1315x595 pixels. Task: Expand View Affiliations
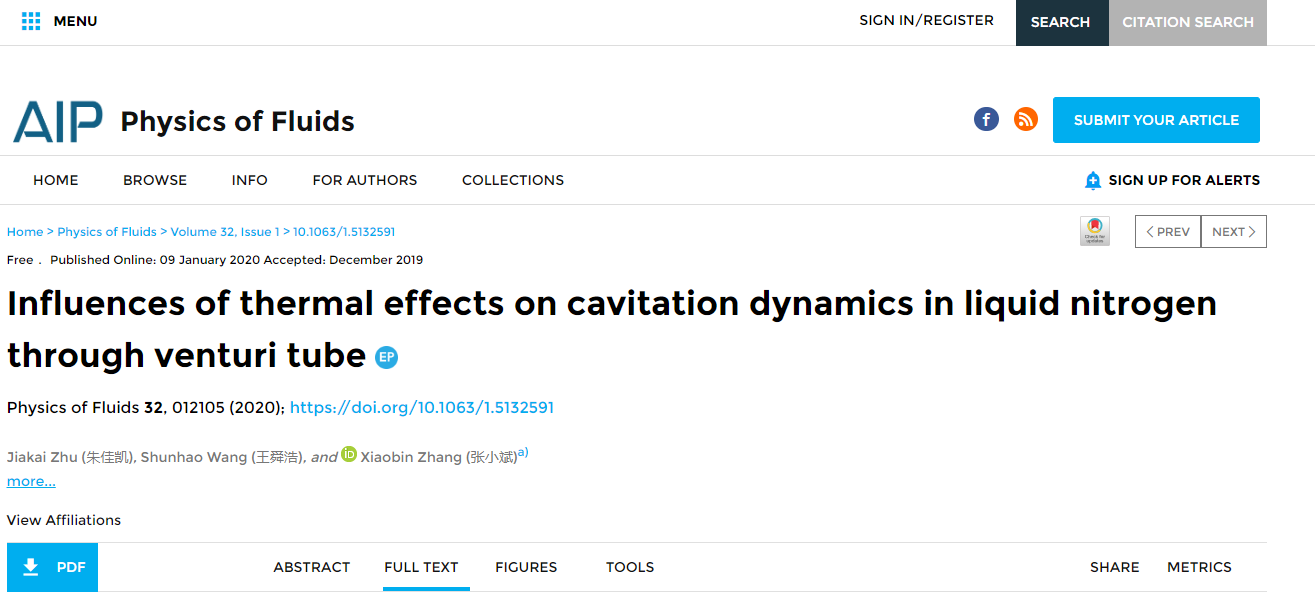64,520
